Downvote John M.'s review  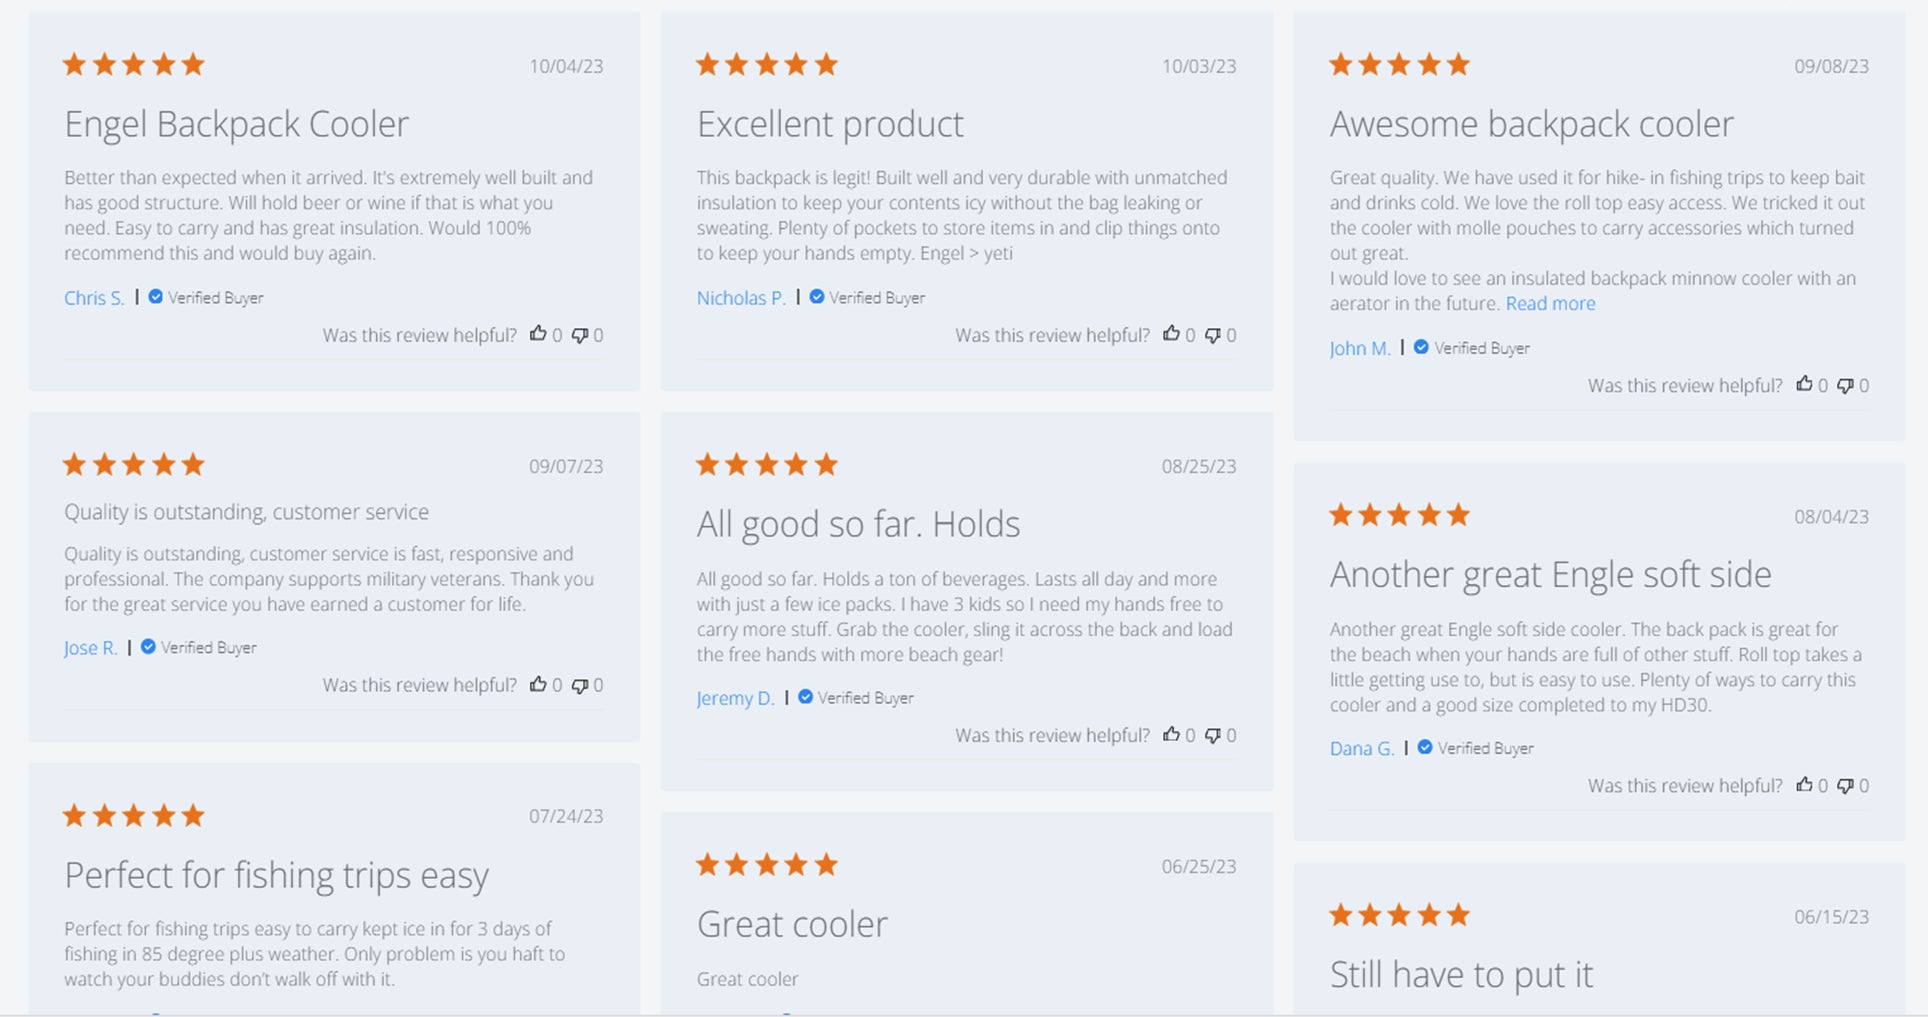(1846, 385)
